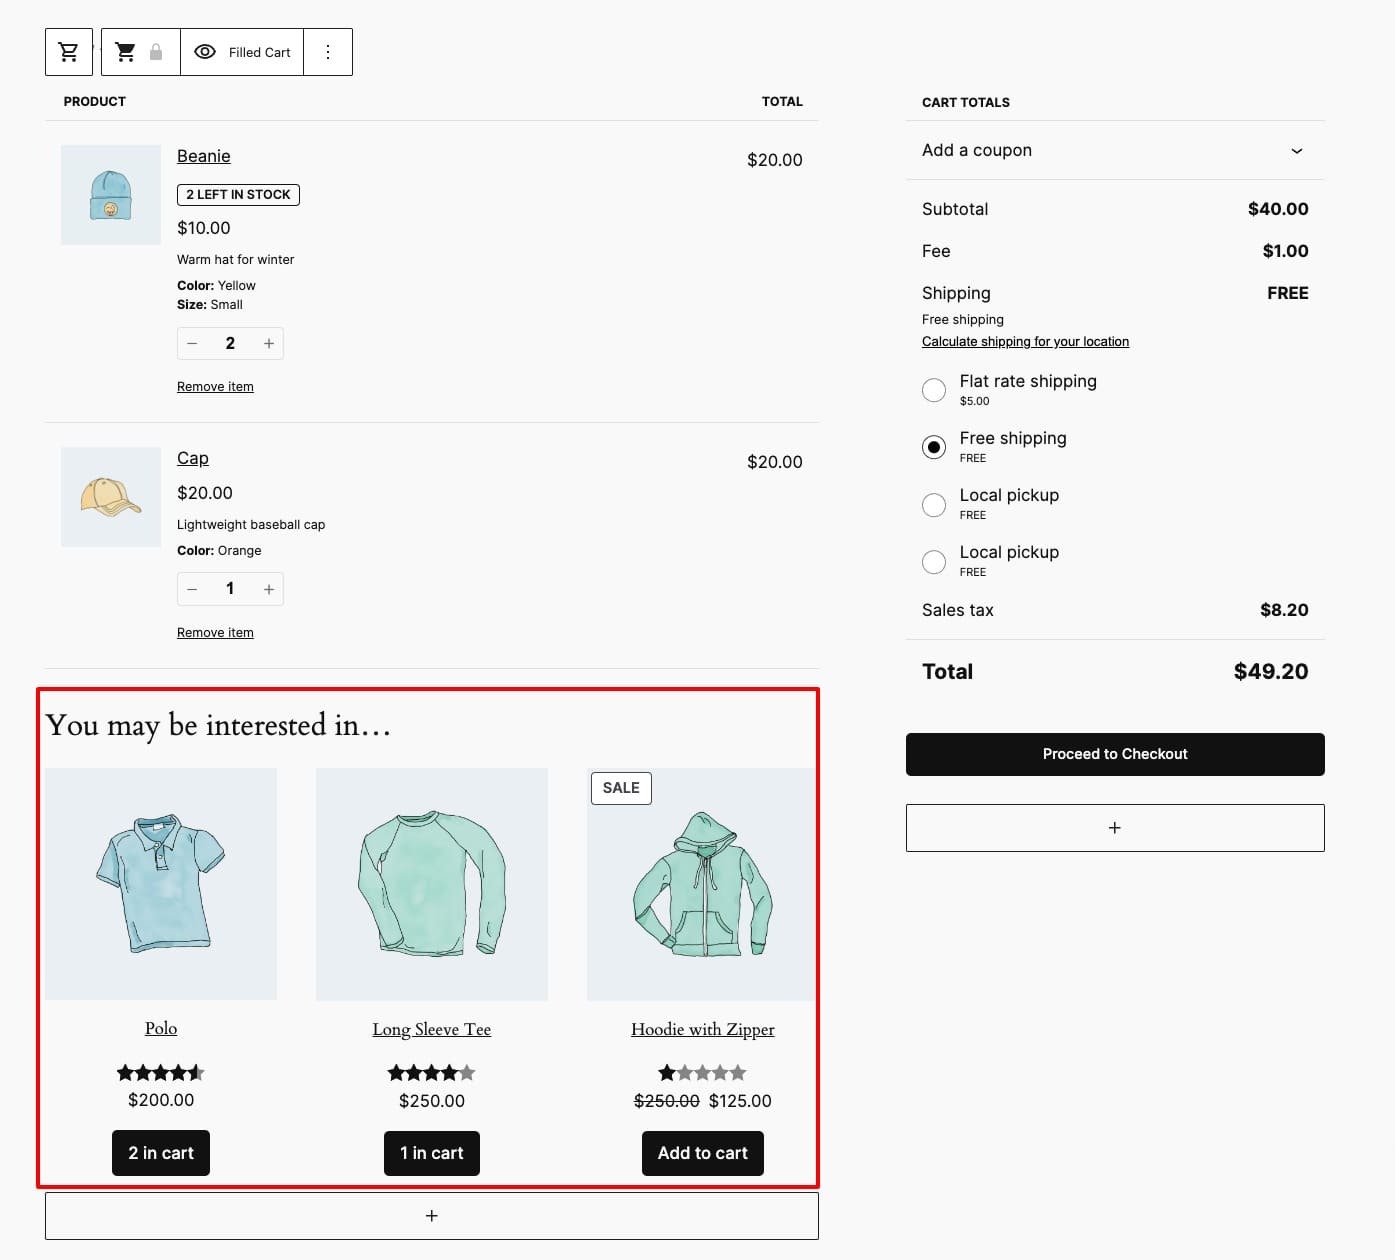Add block below Proceed to Checkout
Screen dimensions: 1395x1260
tap(1115, 828)
